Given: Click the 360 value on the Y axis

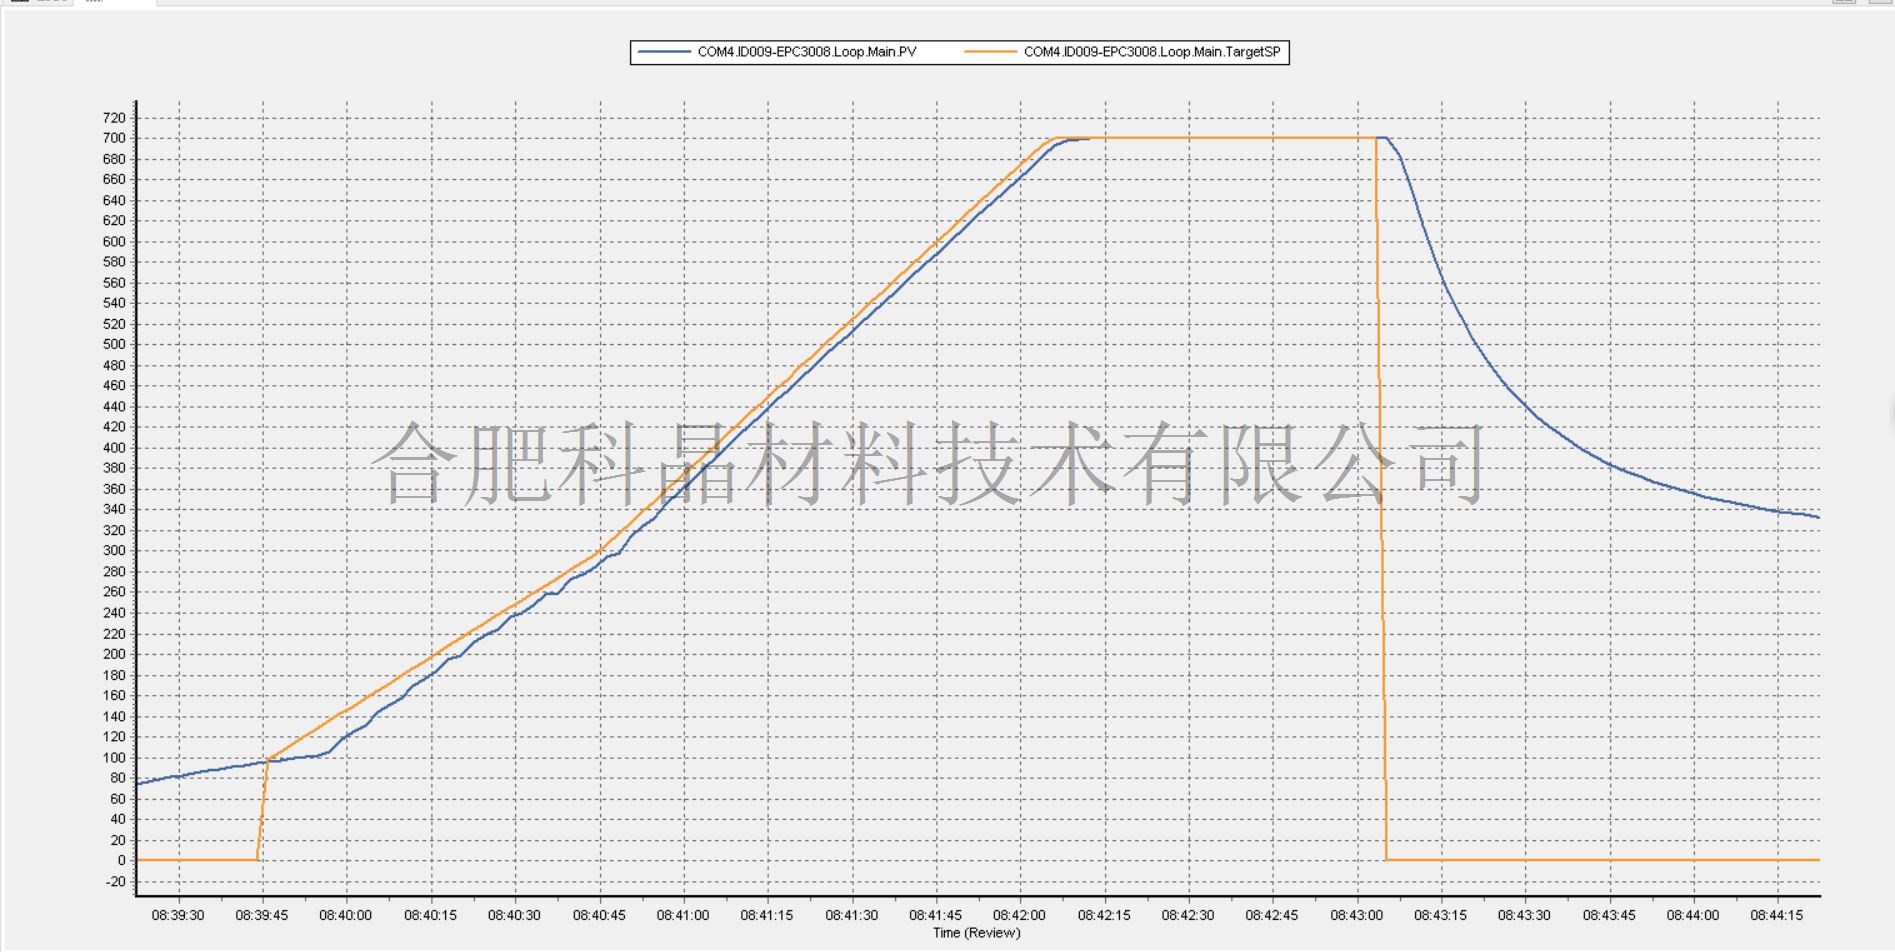Looking at the screenshot, I should click(x=114, y=489).
